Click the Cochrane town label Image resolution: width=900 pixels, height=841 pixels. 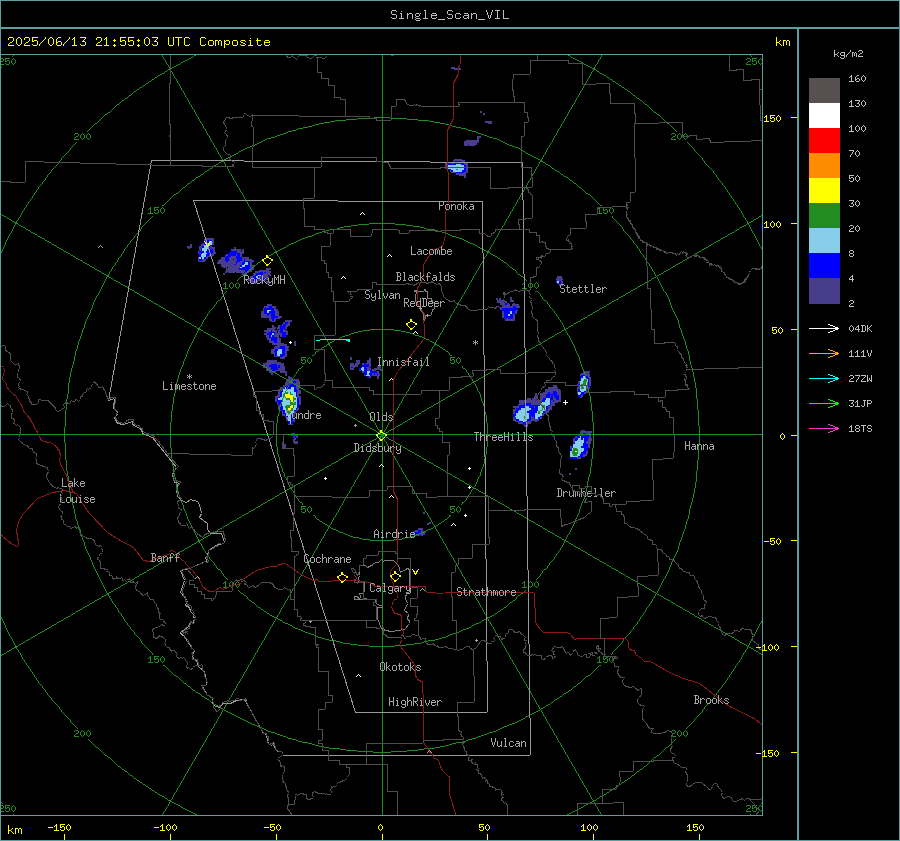pos(327,559)
